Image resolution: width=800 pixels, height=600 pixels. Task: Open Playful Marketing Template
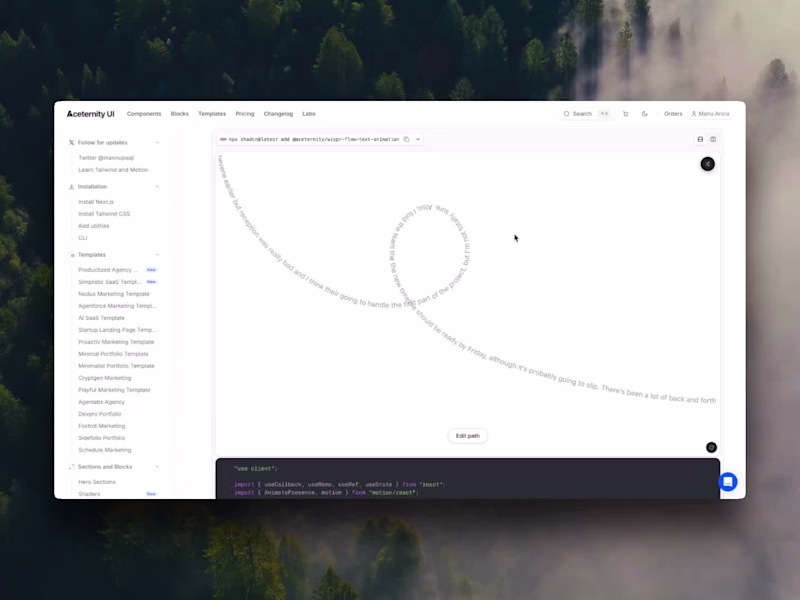click(114, 390)
